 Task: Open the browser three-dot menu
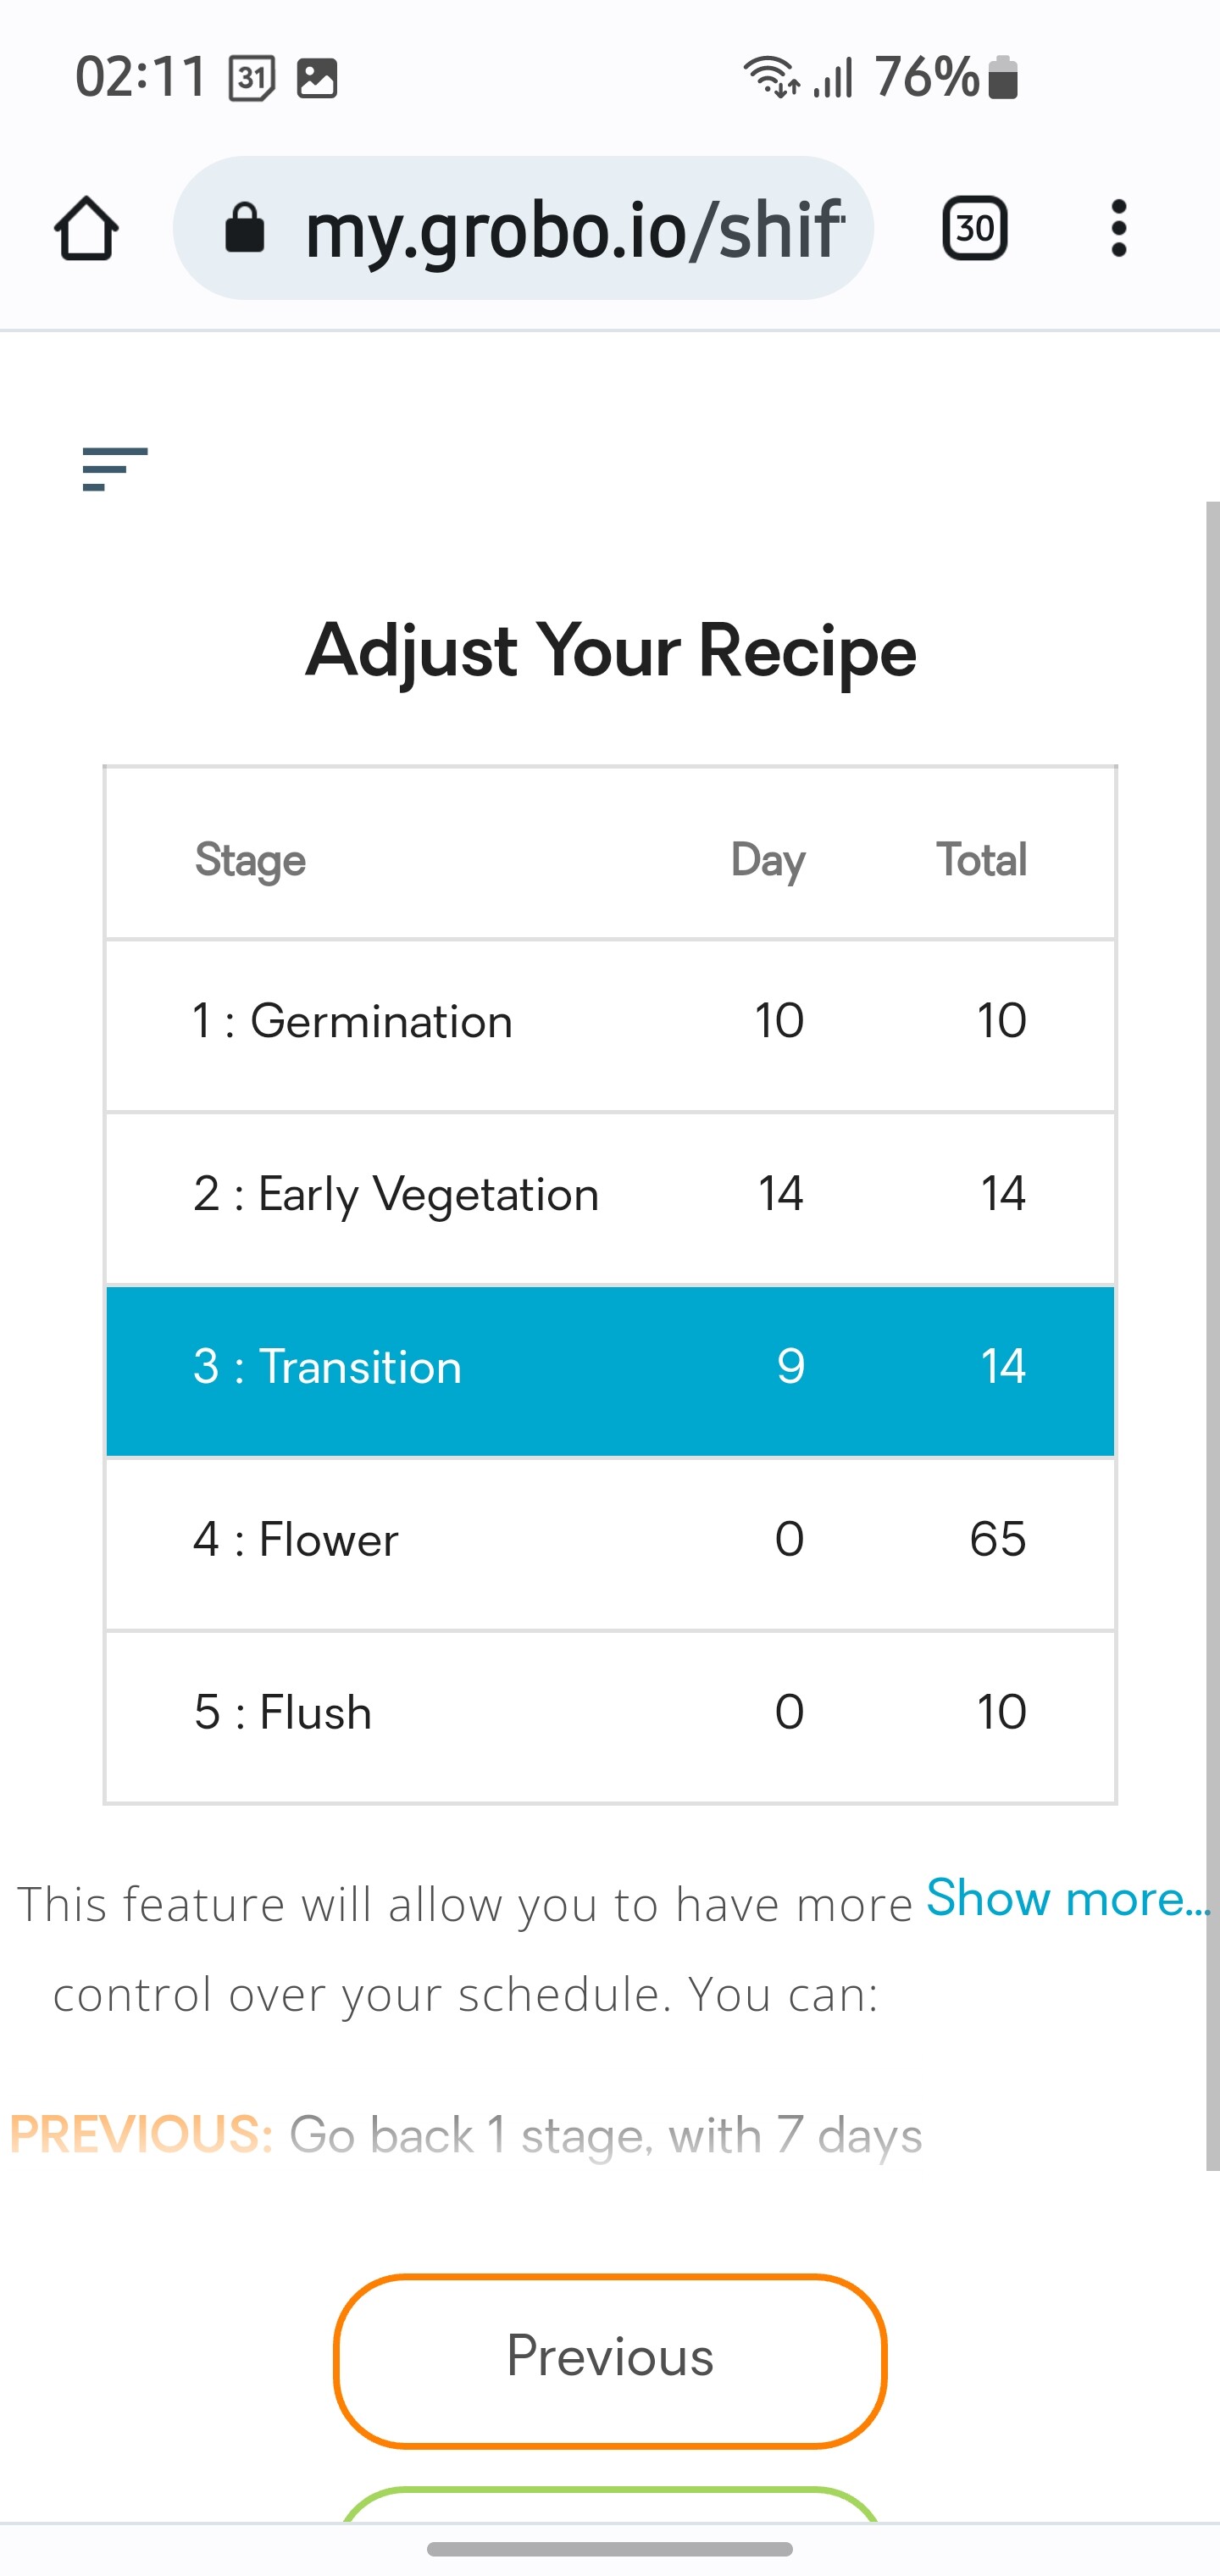pos(1118,228)
